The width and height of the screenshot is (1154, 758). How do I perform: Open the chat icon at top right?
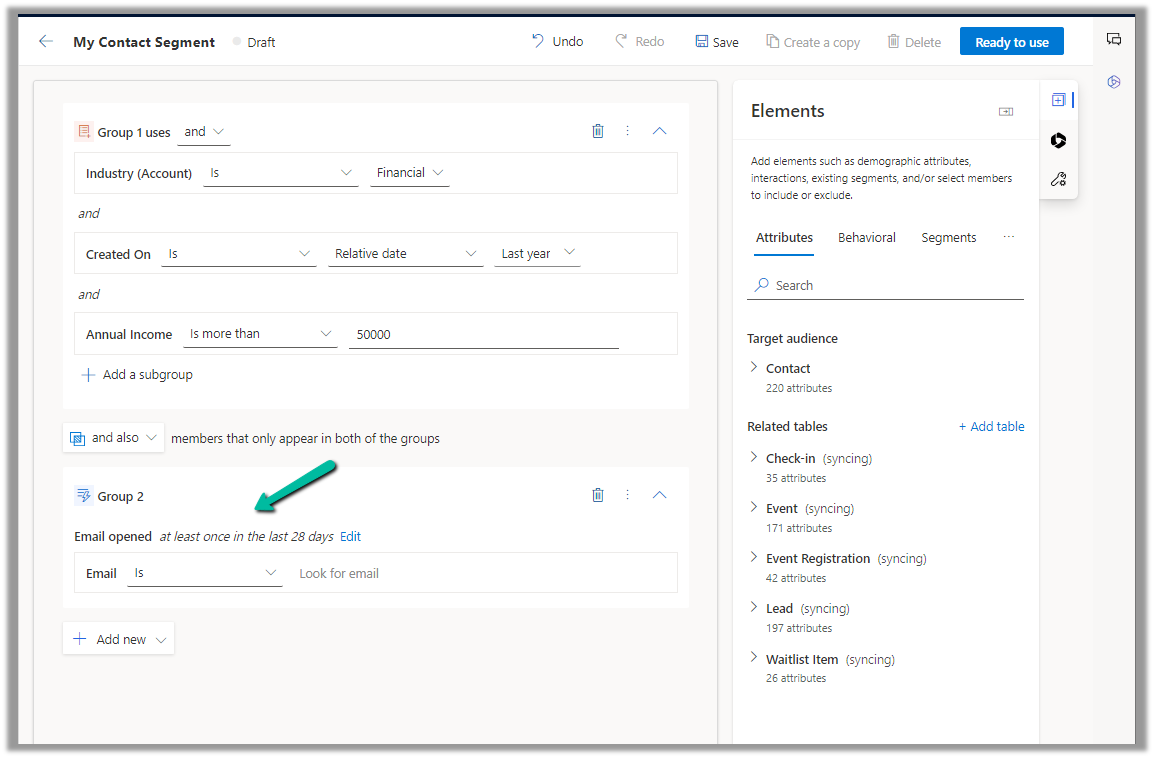(1114, 40)
